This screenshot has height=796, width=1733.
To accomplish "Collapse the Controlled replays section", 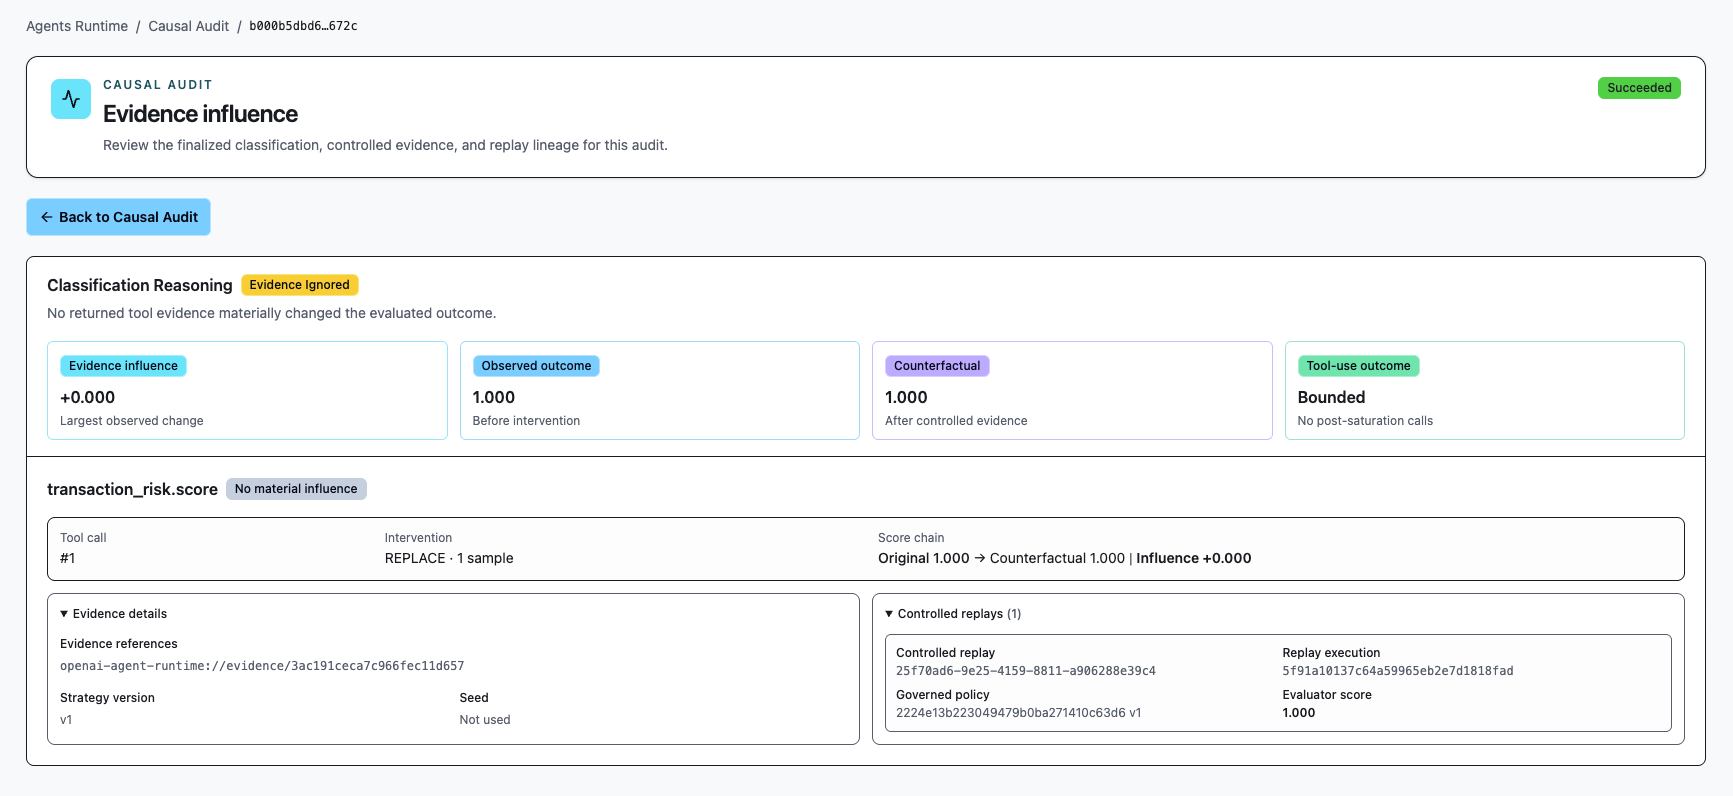I will click(953, 614).
